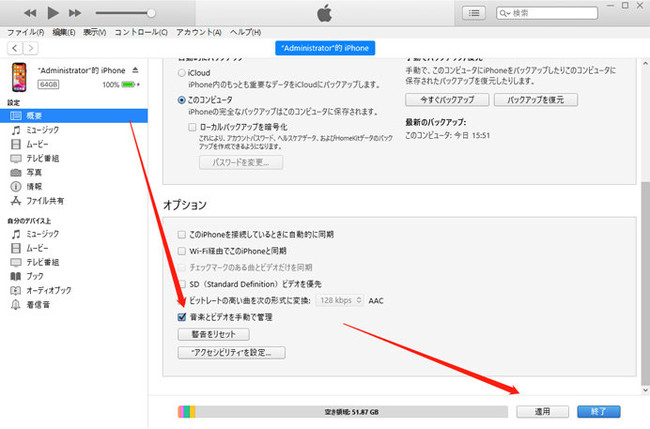Image resolution: width=650 pixels, height=429 pixels.
Task: Click 今すぐバックアップ button
Action: [x=447, y=100]
